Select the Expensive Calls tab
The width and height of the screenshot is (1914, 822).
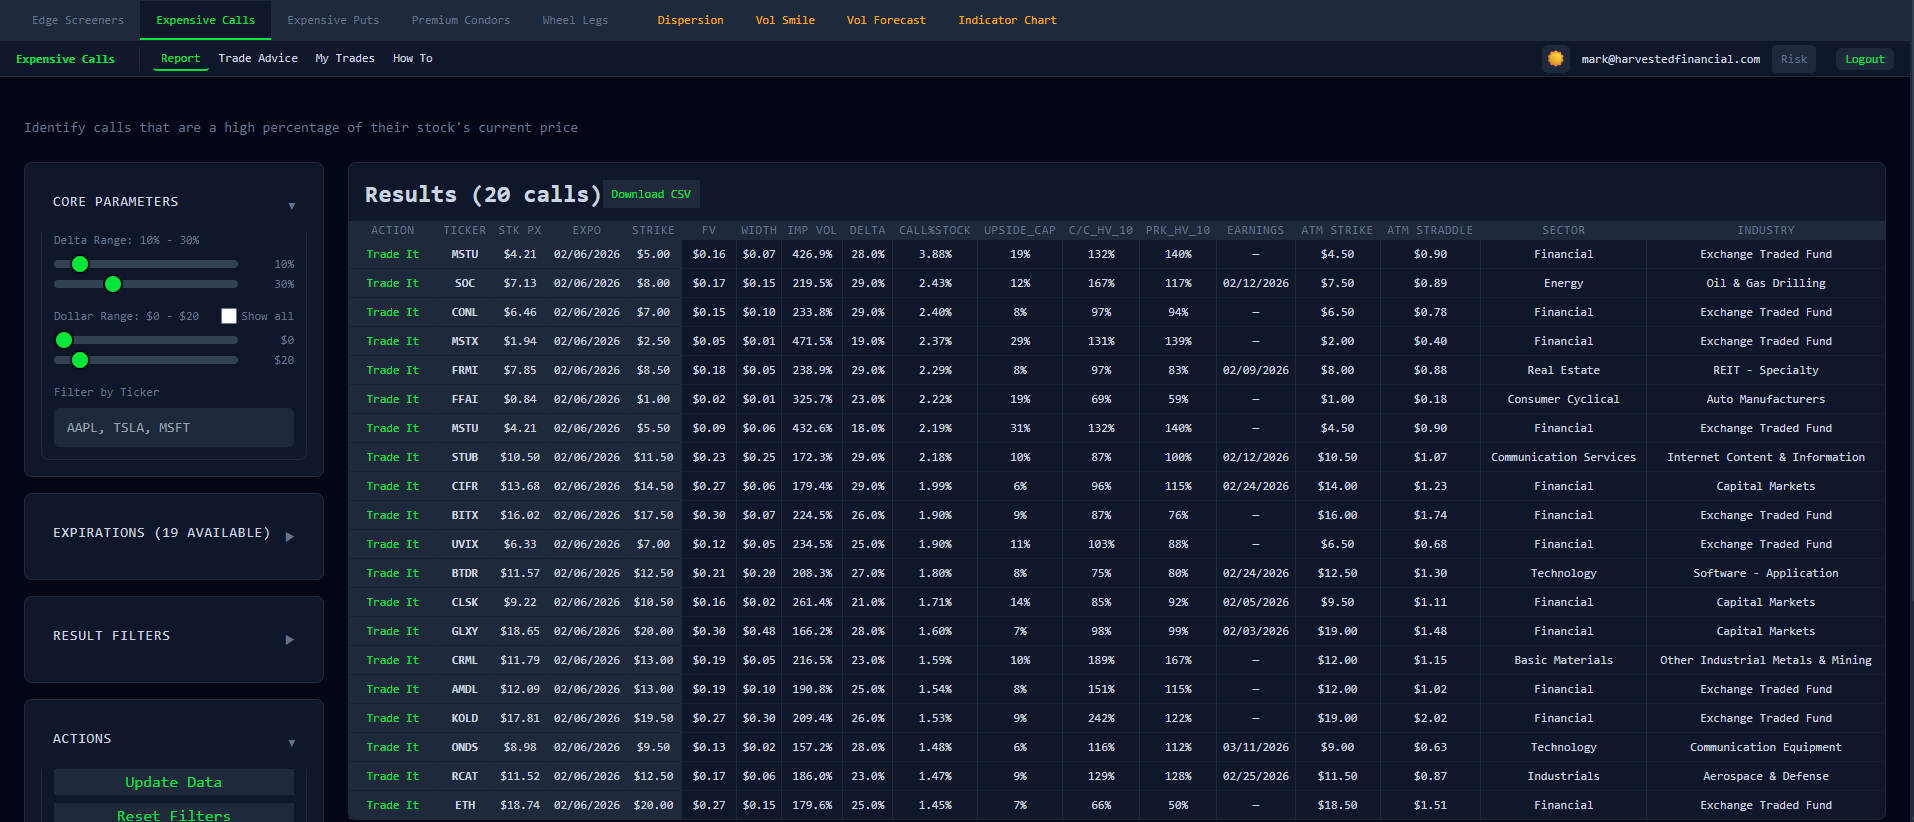205,20
